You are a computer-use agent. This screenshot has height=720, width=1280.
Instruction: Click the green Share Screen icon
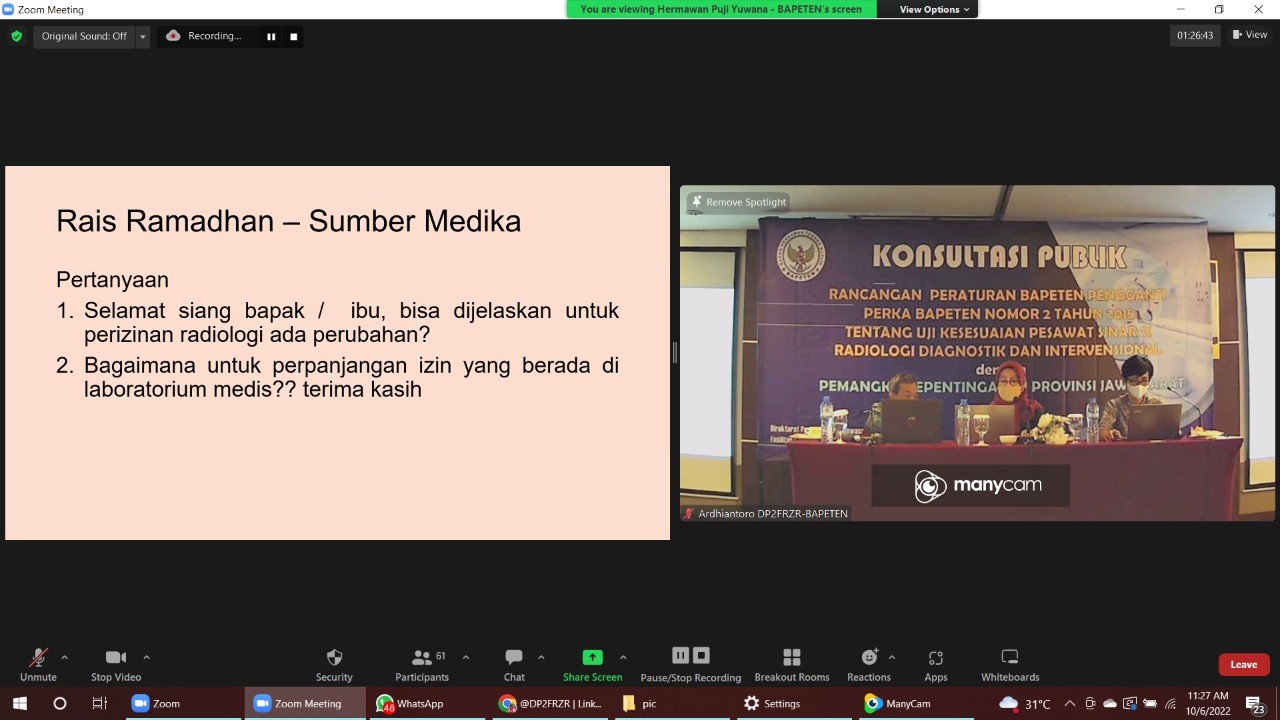[592, 657]
